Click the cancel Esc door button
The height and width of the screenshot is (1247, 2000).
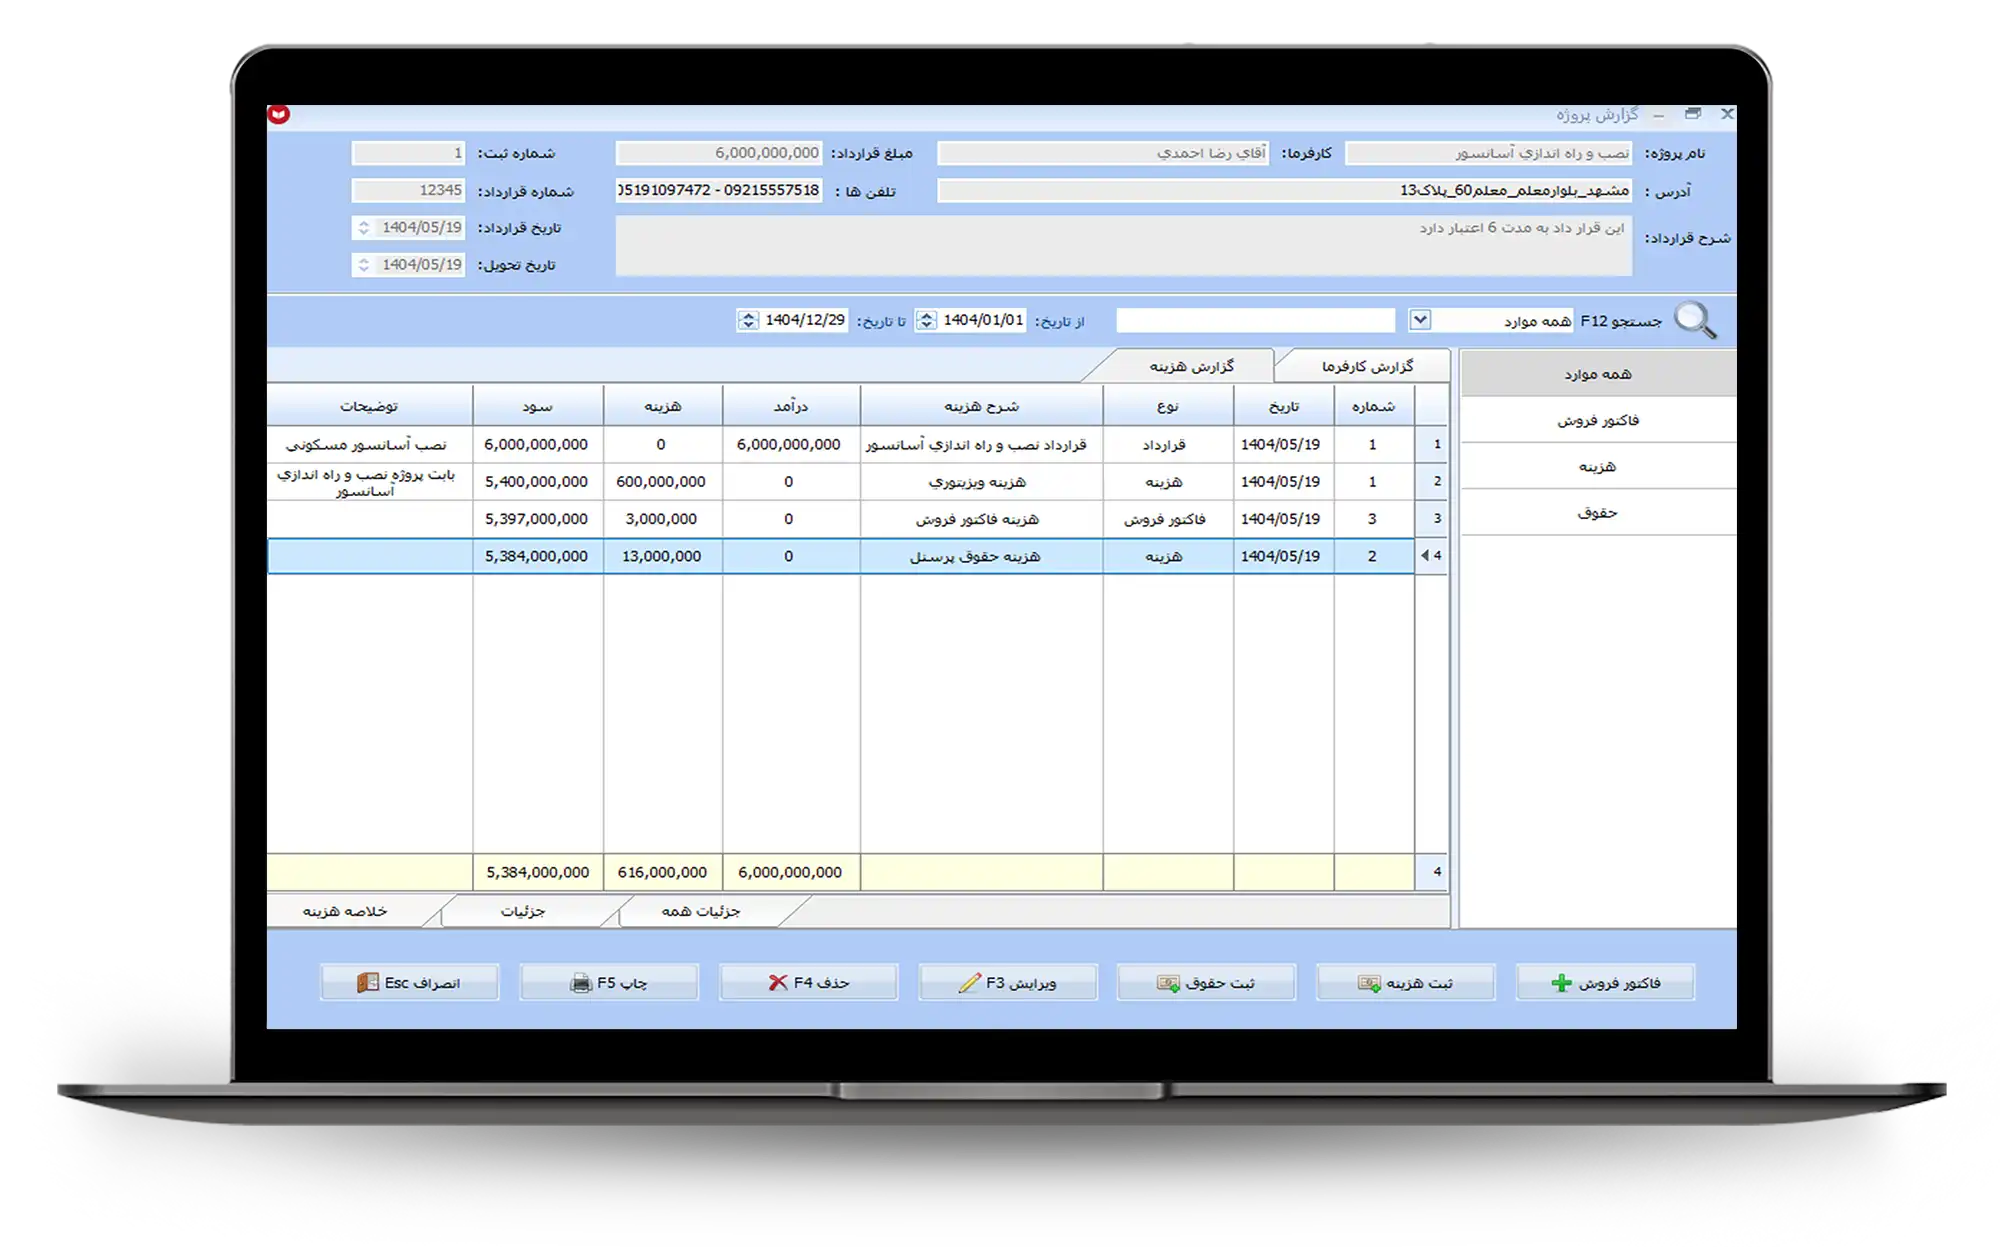pos(409,983)
